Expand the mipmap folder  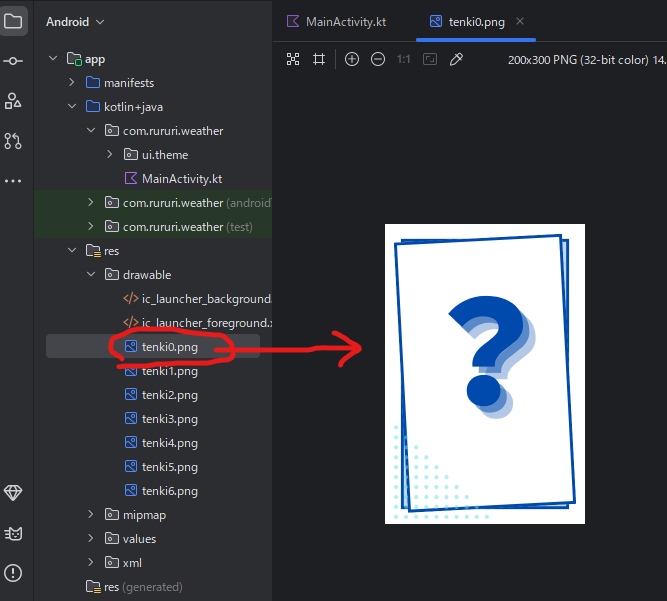(x=91, y=514)
